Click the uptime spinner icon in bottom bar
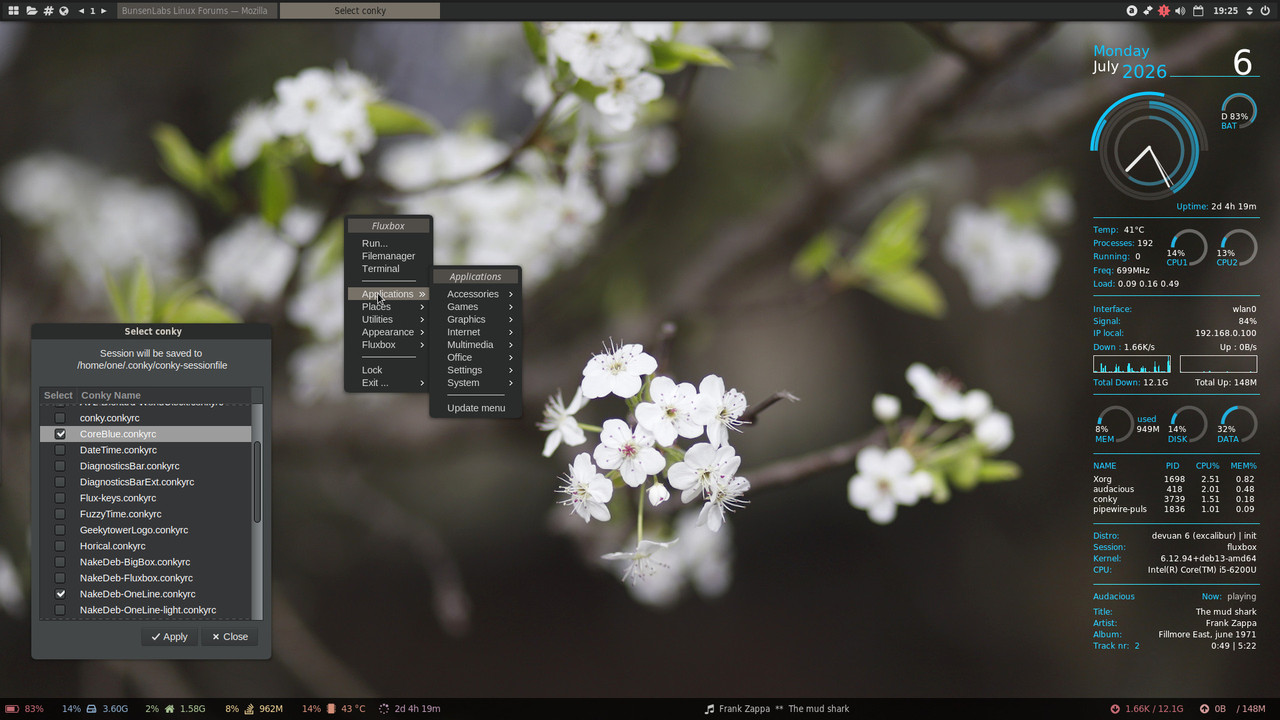1280x720 pixels. pos(384,709)
